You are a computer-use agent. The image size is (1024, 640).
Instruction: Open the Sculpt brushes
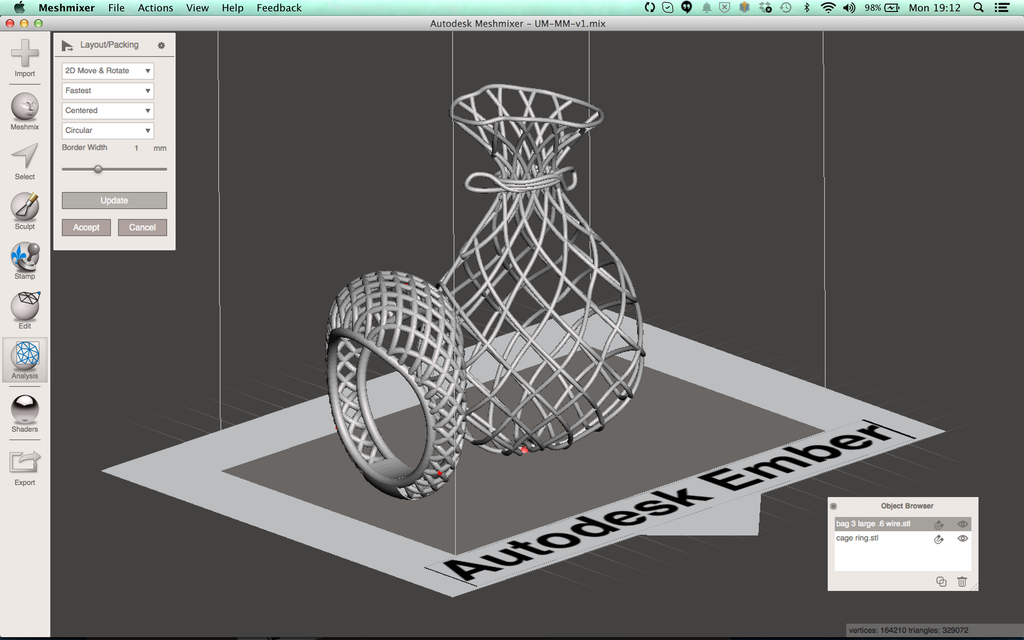25,211
